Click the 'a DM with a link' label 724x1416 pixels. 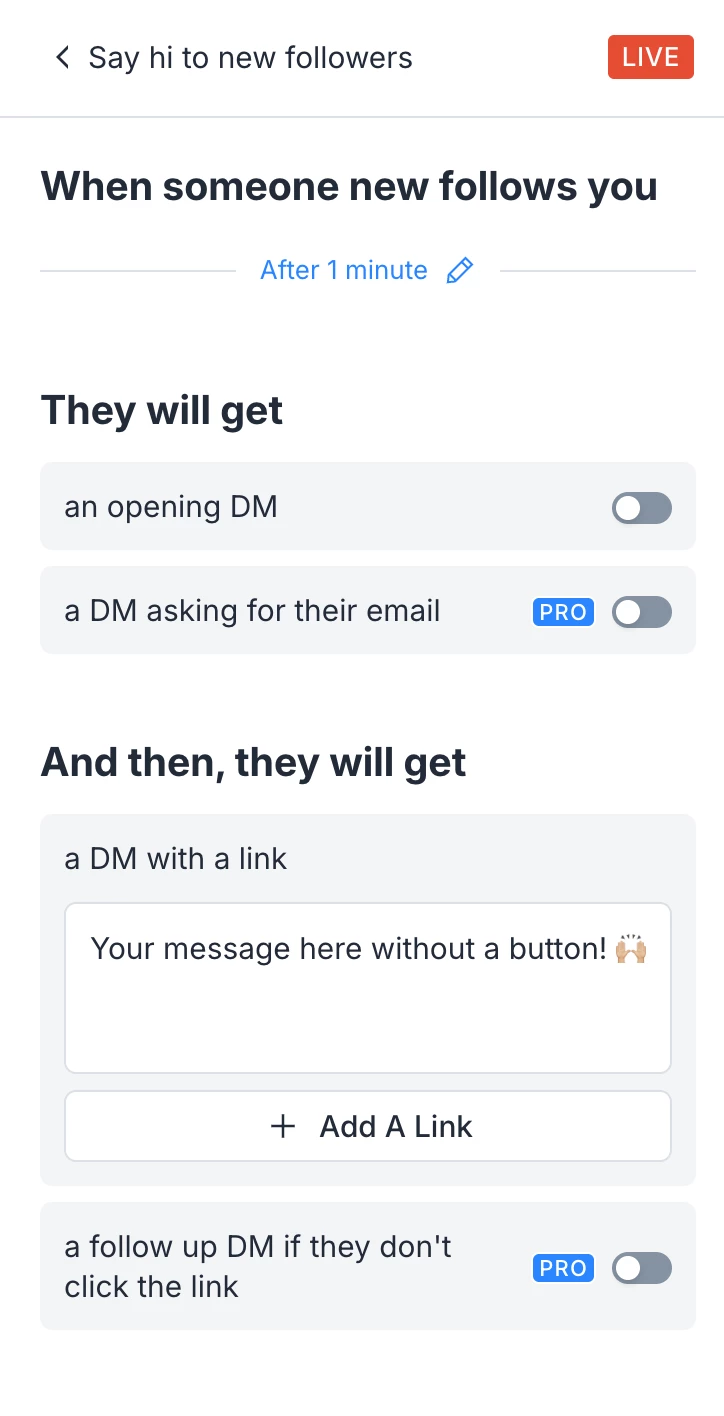click(x=176, y=858)
